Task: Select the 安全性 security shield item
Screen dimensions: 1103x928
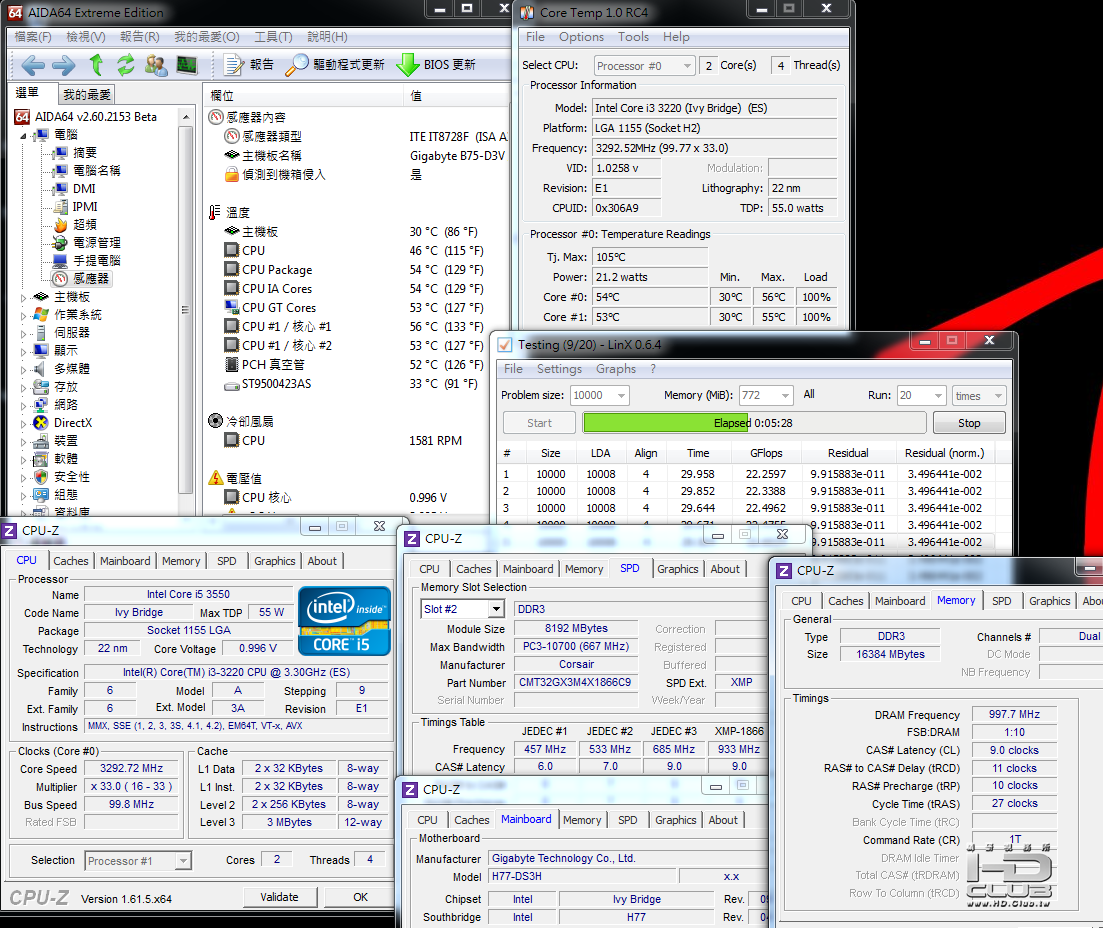Action: coord(62,477)
